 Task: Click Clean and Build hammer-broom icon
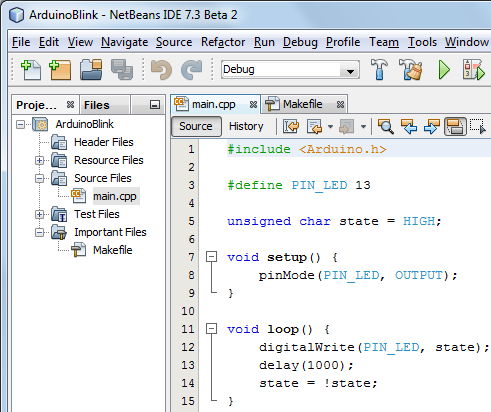[410, 70]
